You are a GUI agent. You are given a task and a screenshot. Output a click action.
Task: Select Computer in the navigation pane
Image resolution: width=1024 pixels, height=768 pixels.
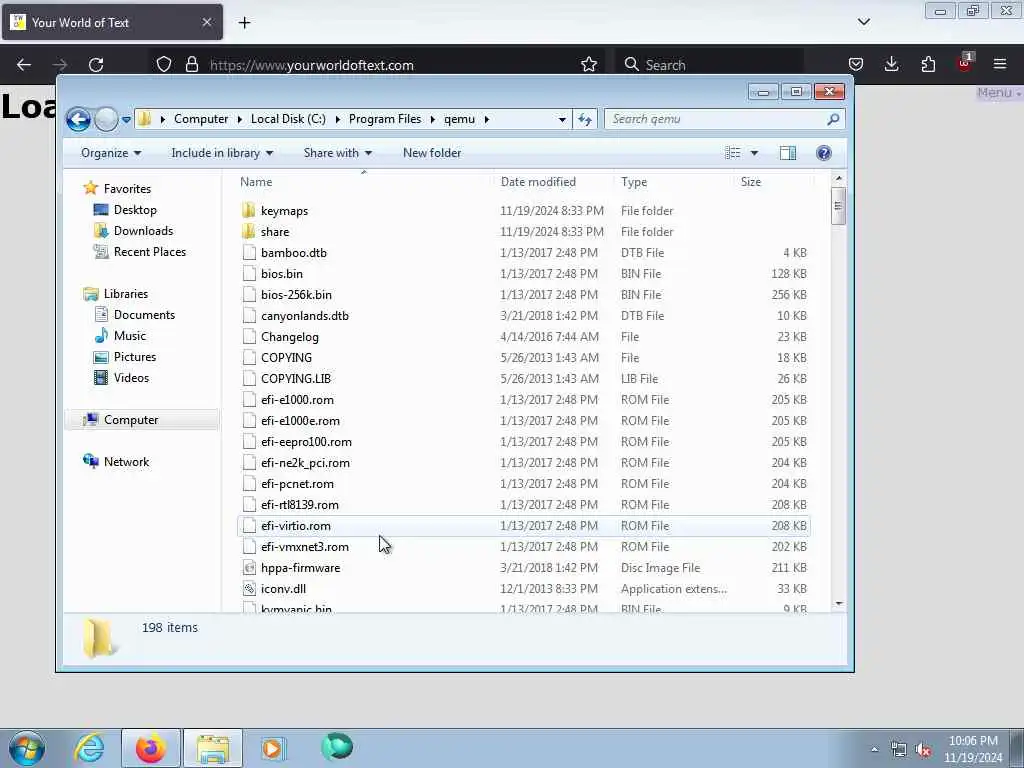pos(131,420)
